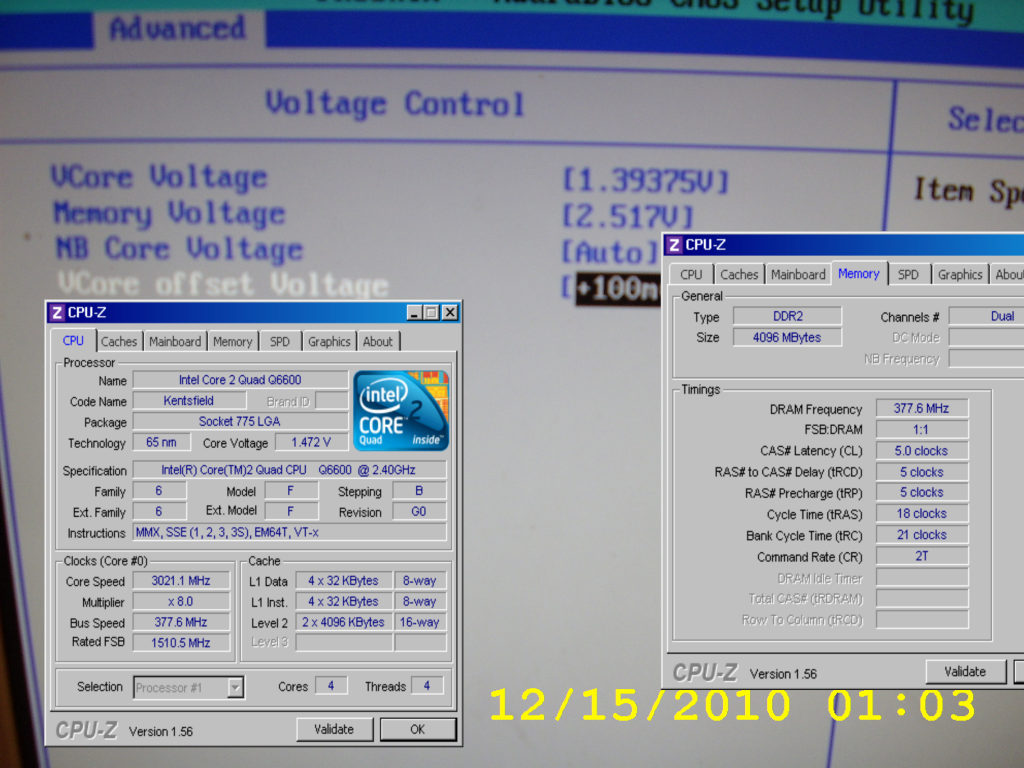Close the left CPU-Z window
This screenshot has height=768, width=1024.
click(450, 313)
